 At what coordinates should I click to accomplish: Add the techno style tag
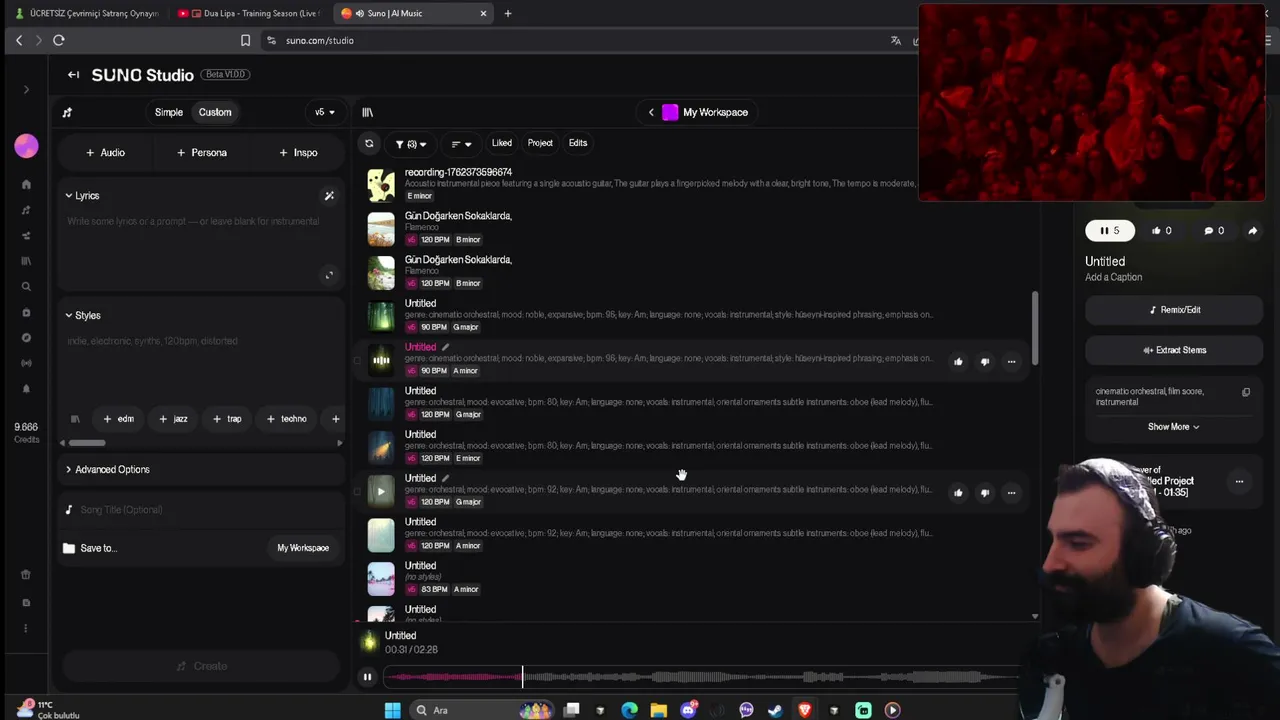[x=287, y=419]
